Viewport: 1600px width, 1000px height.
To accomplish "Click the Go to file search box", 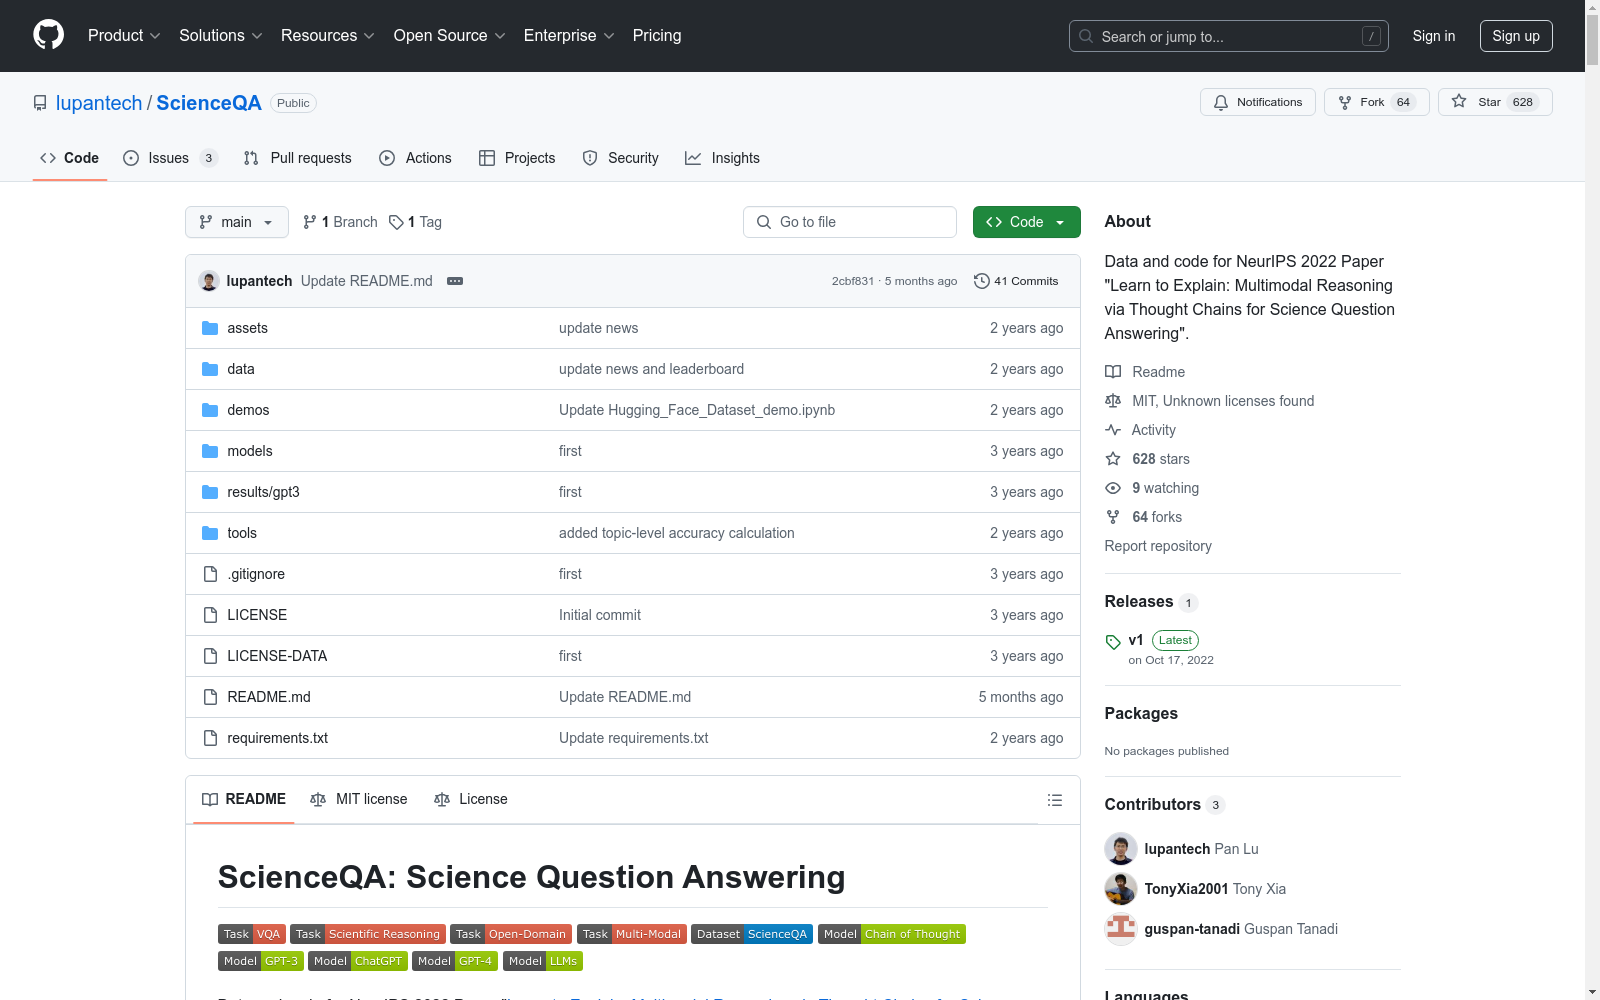I will 850,222.
